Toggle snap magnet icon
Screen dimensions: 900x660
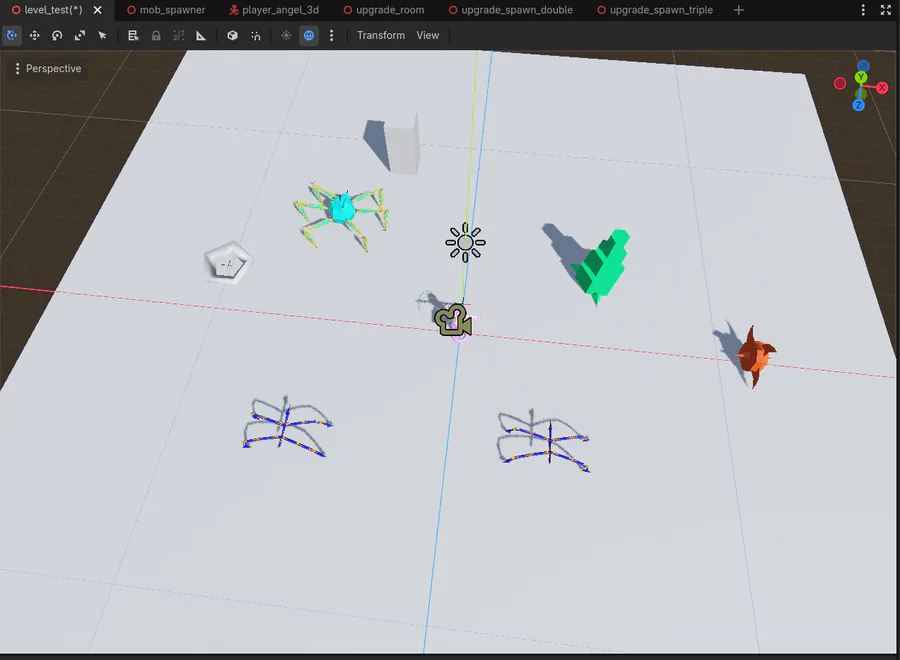click(255, 36)
